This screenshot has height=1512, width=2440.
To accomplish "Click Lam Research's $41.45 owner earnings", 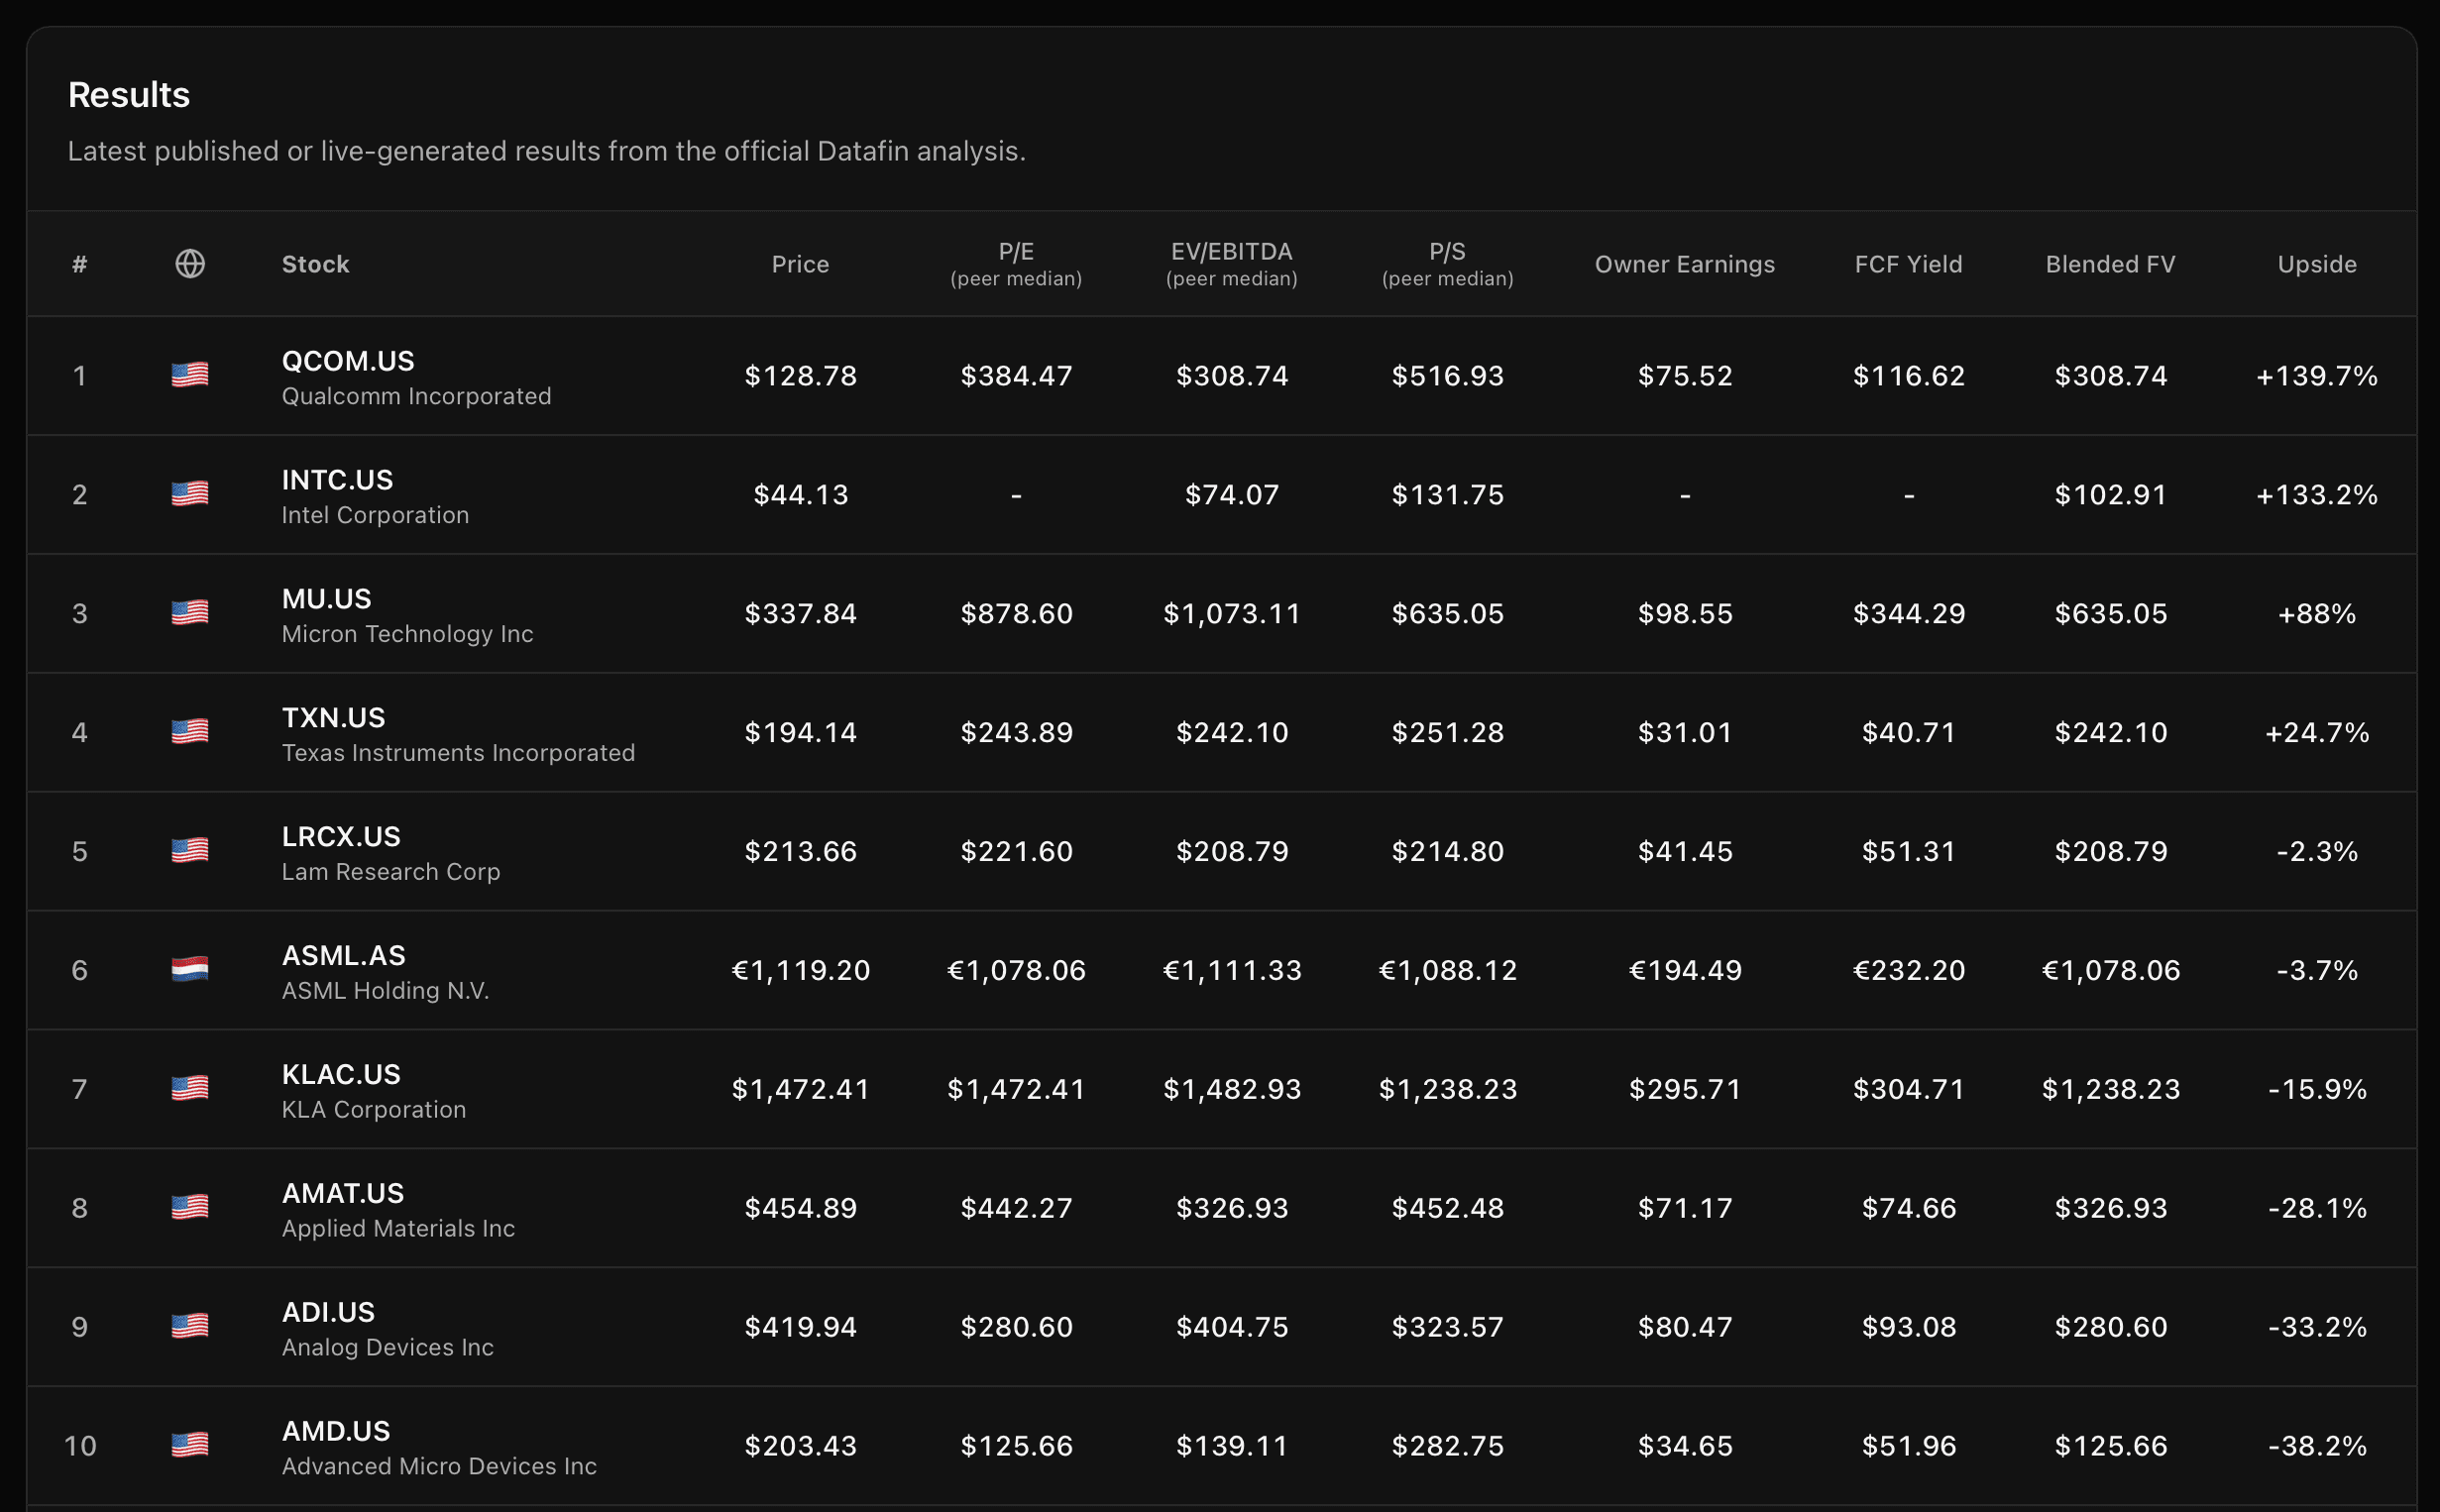I will 1685,852.
